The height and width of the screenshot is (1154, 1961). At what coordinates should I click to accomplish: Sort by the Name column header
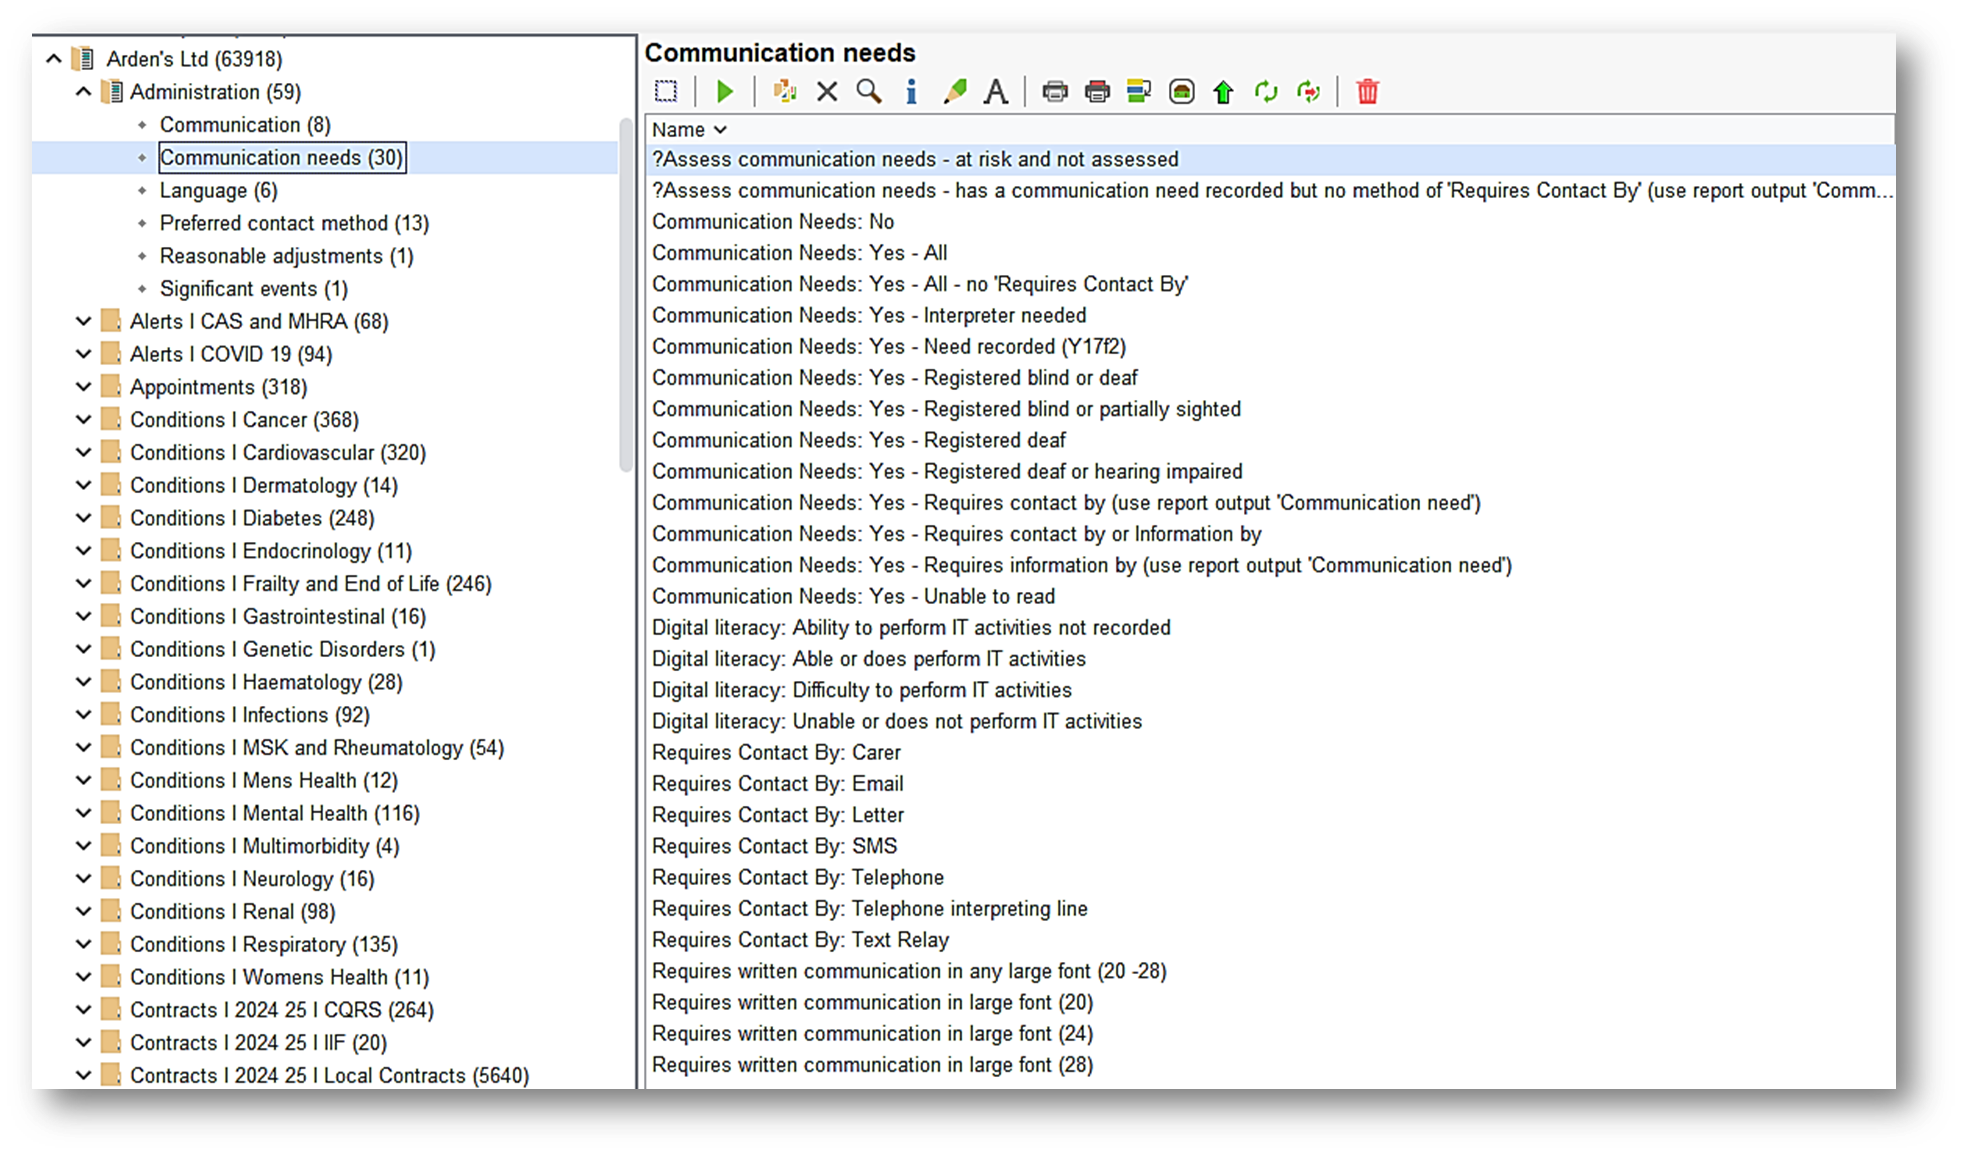(x=679, y=130)
